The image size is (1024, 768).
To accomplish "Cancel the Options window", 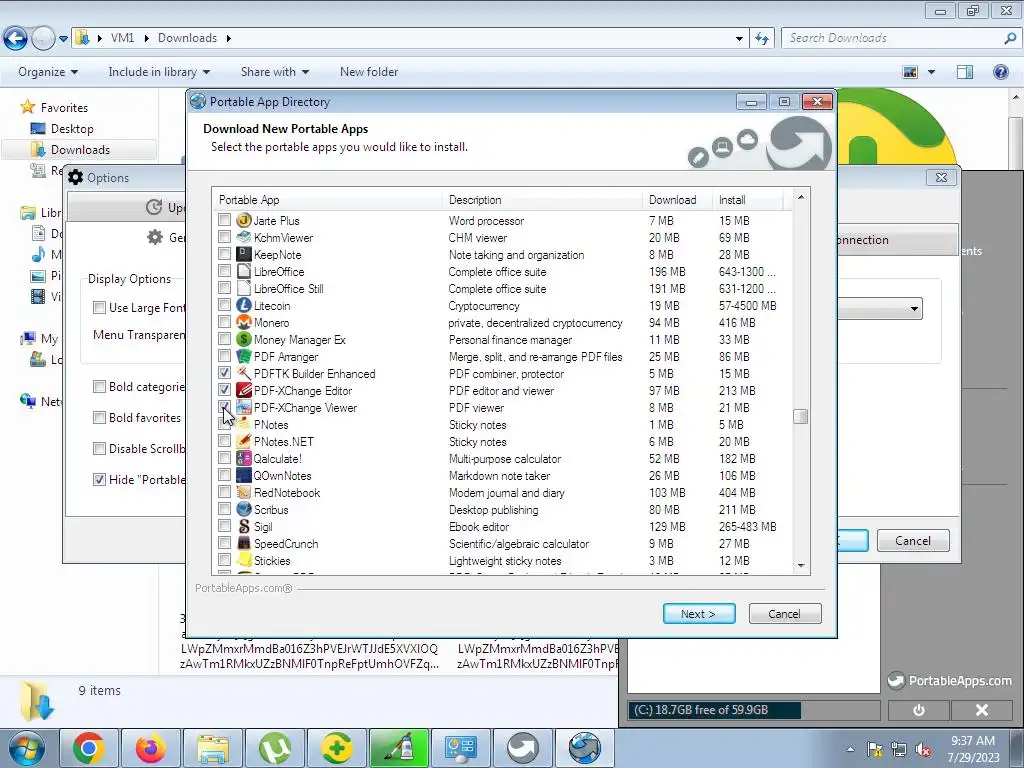I will (x=913, y=541).
